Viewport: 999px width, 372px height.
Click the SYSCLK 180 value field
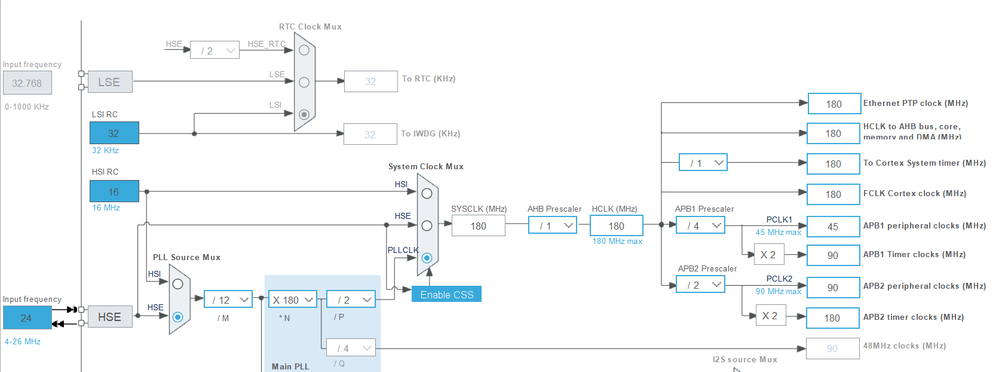(478, 225)
